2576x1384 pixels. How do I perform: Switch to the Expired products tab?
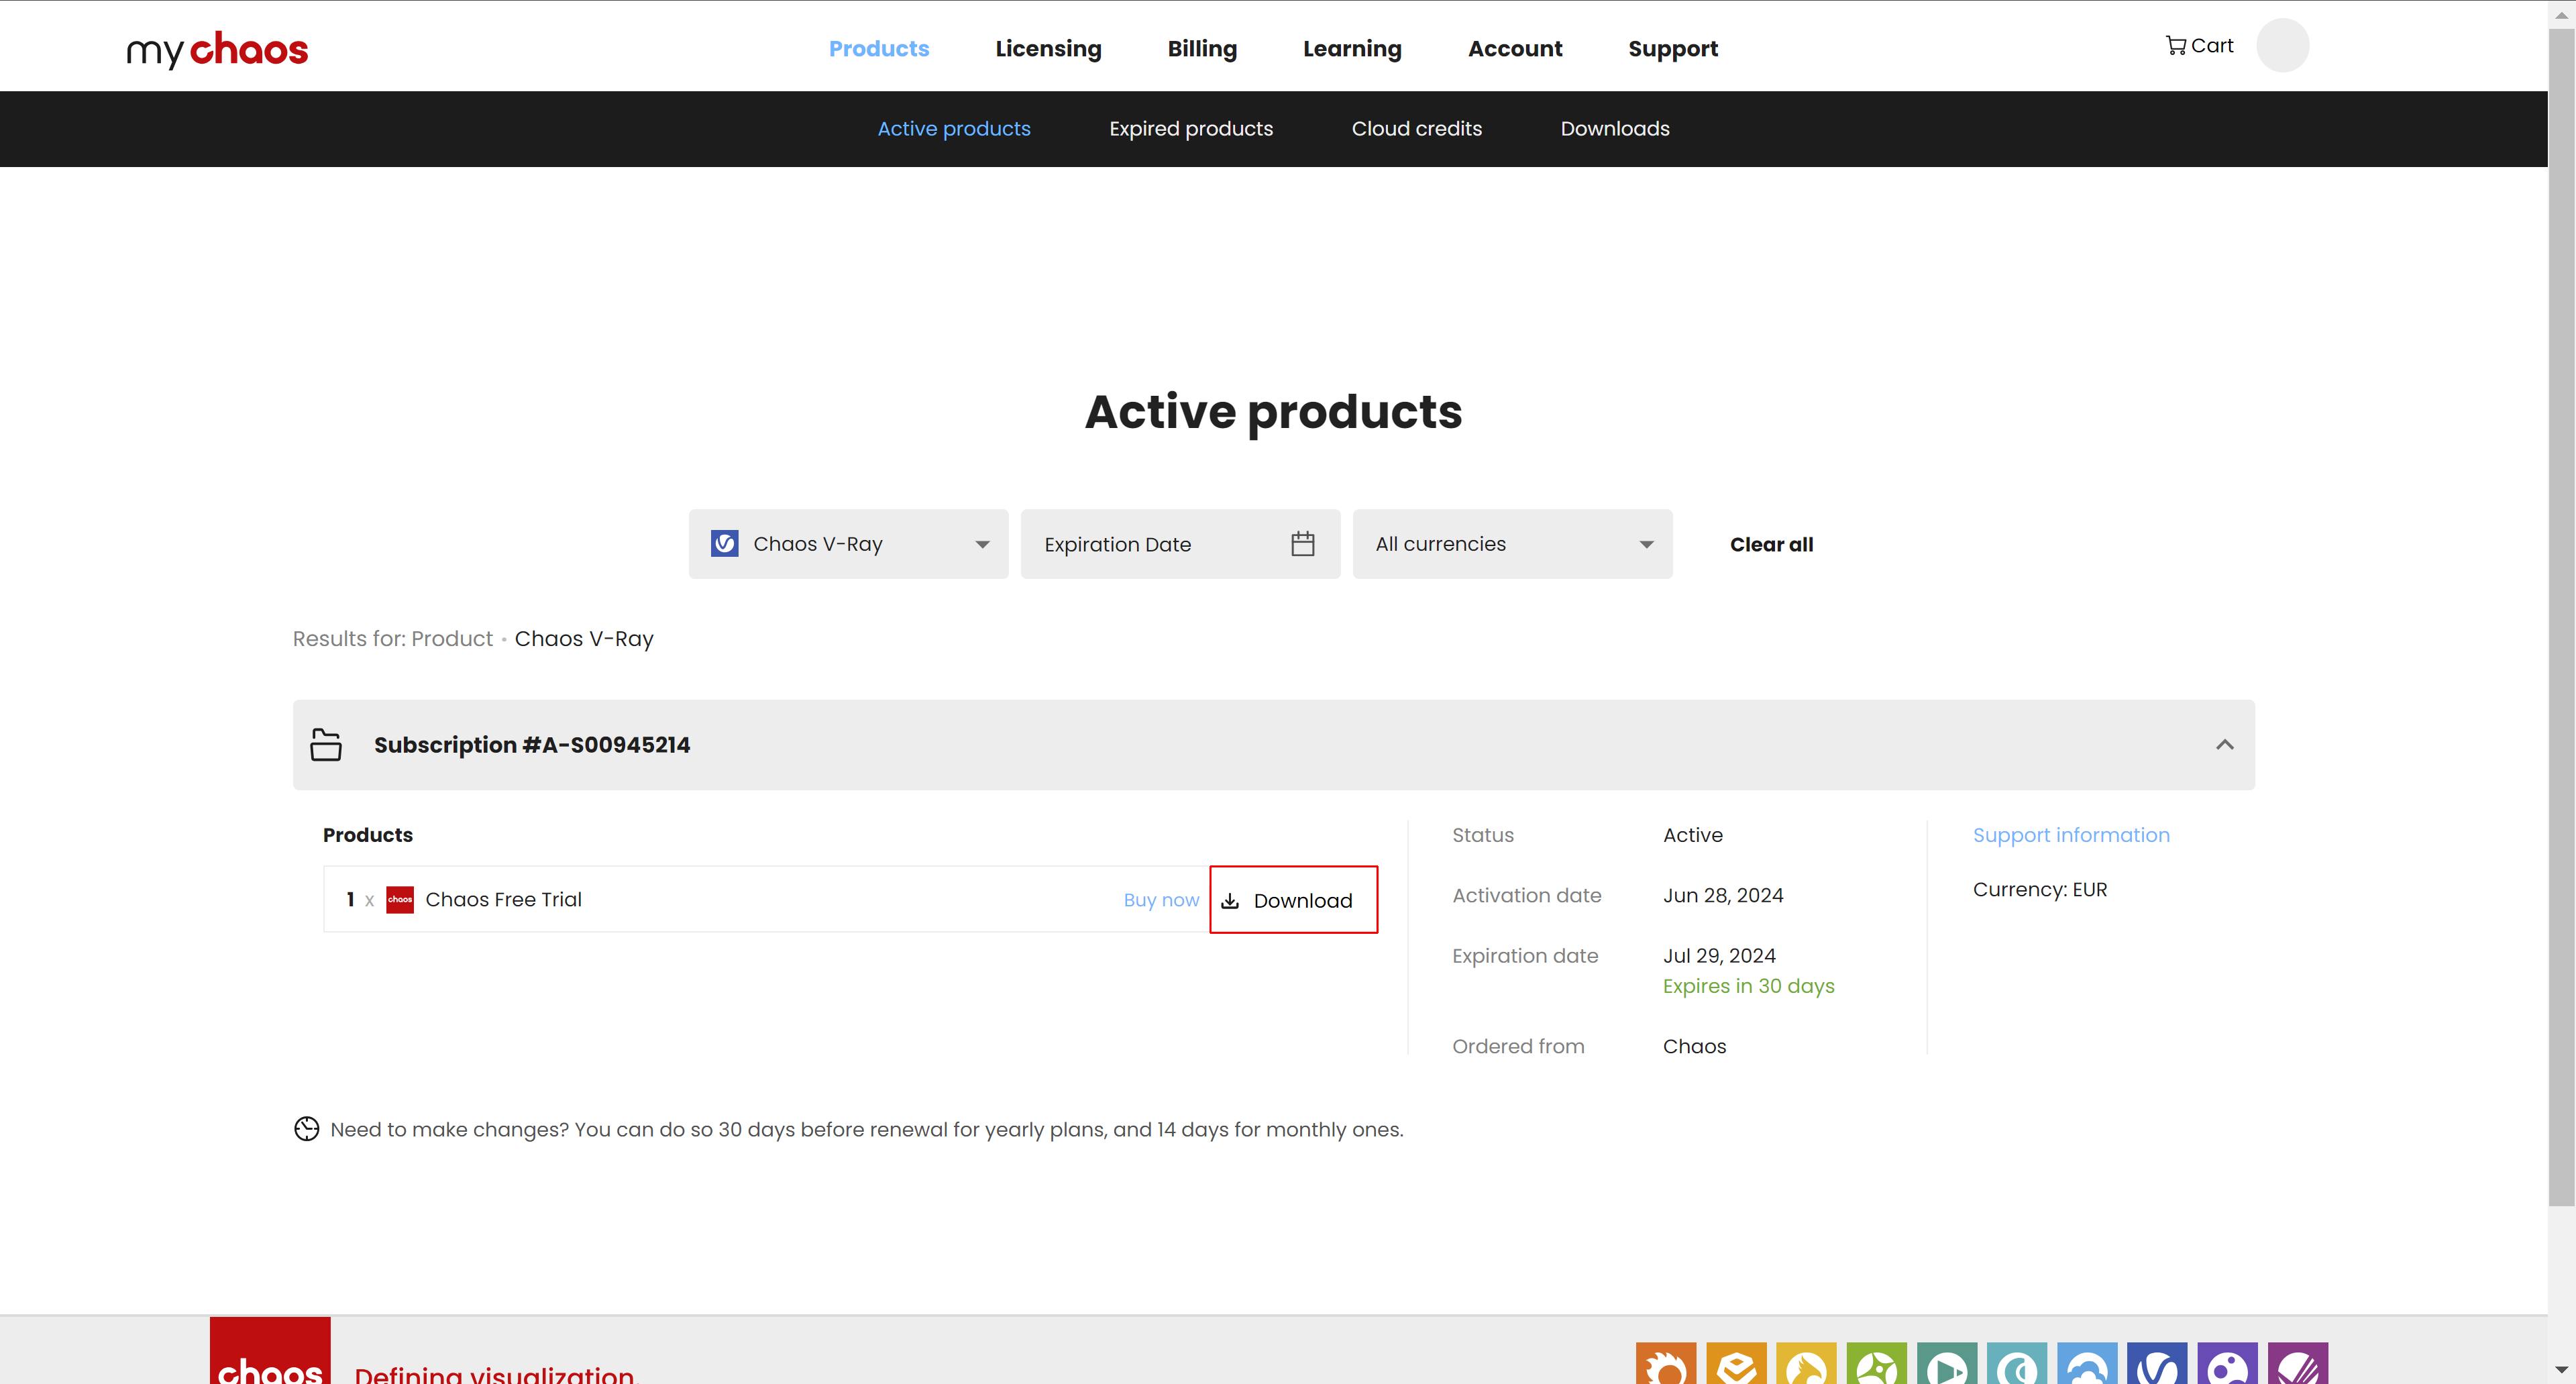tap(1191, 129)
